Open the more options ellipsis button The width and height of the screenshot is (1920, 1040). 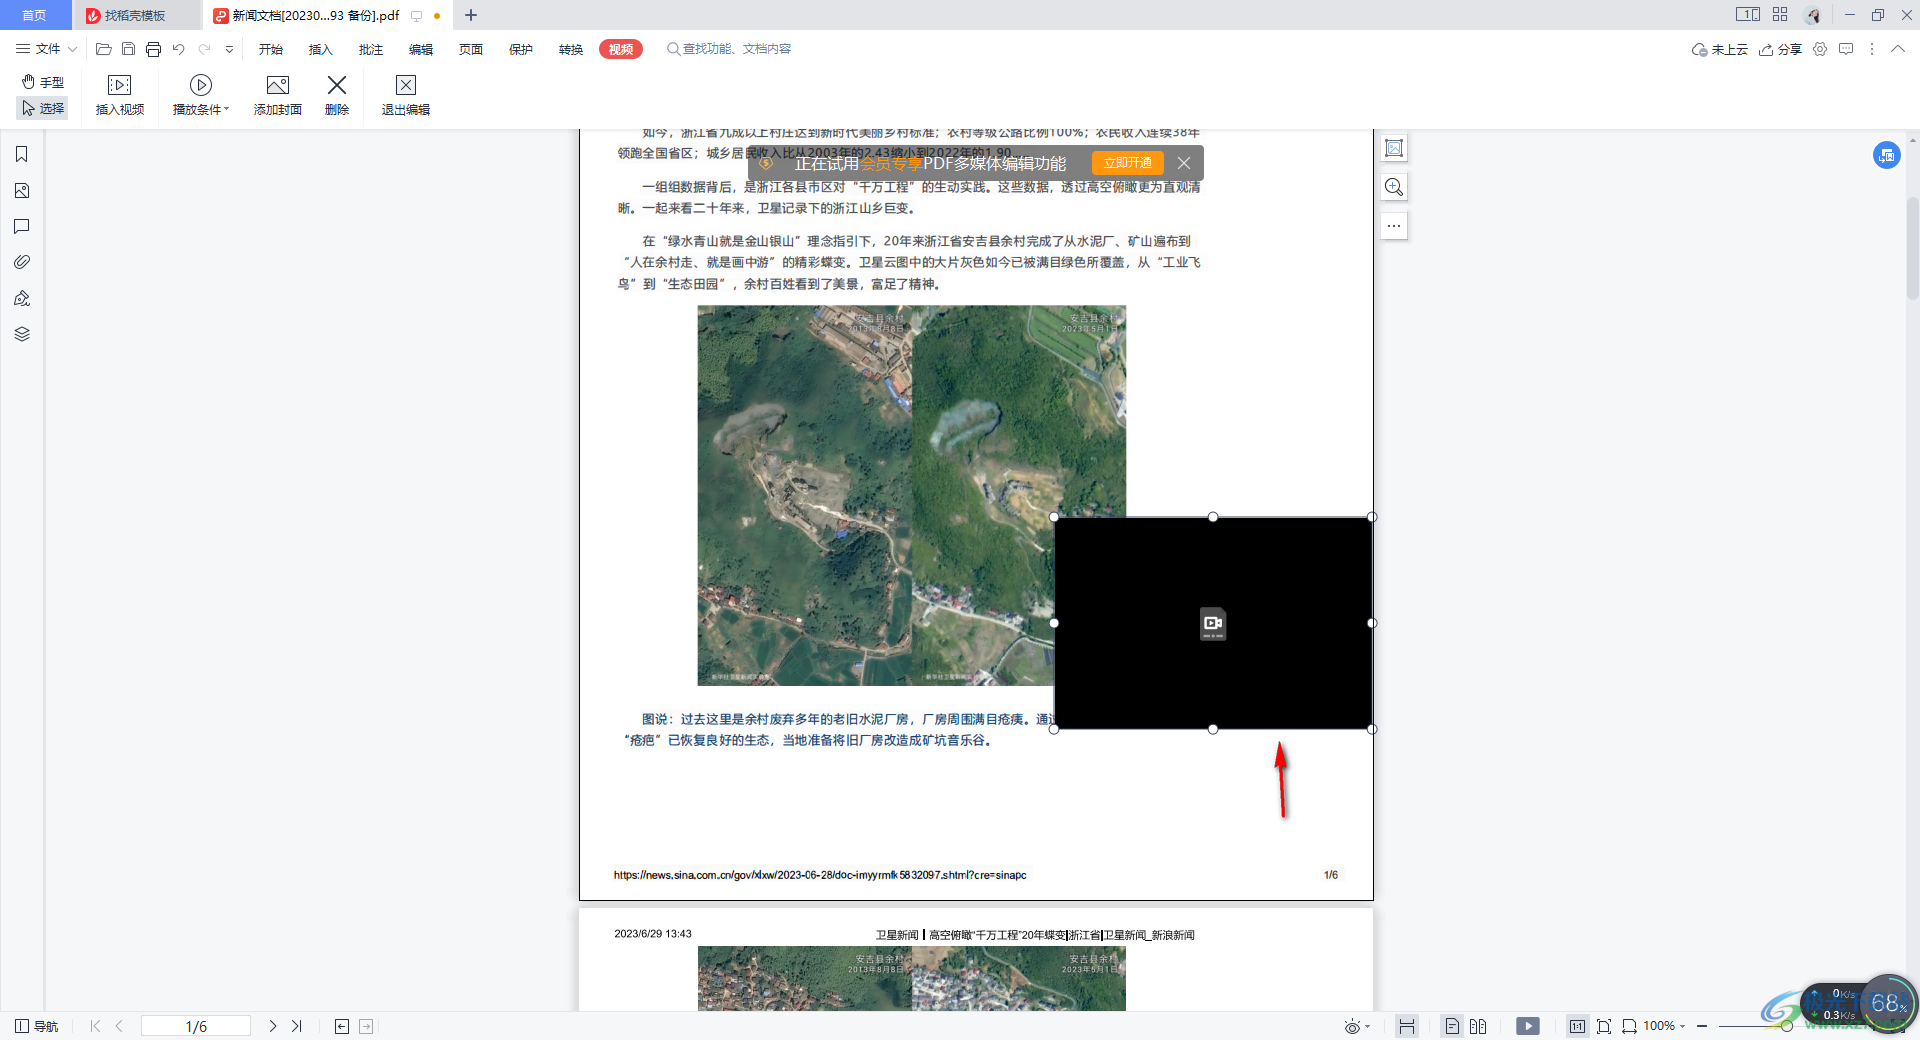coord(1394,226)
